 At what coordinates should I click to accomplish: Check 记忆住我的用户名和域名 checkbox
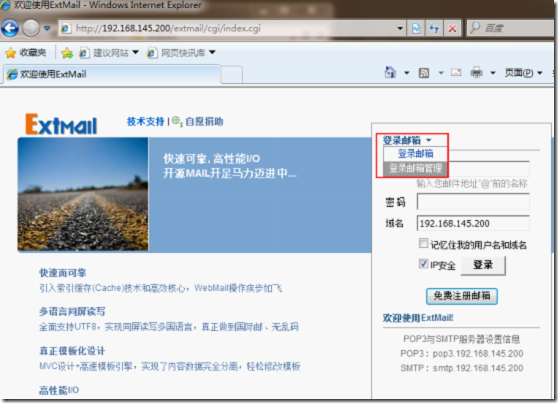click(x=423, y=244)
